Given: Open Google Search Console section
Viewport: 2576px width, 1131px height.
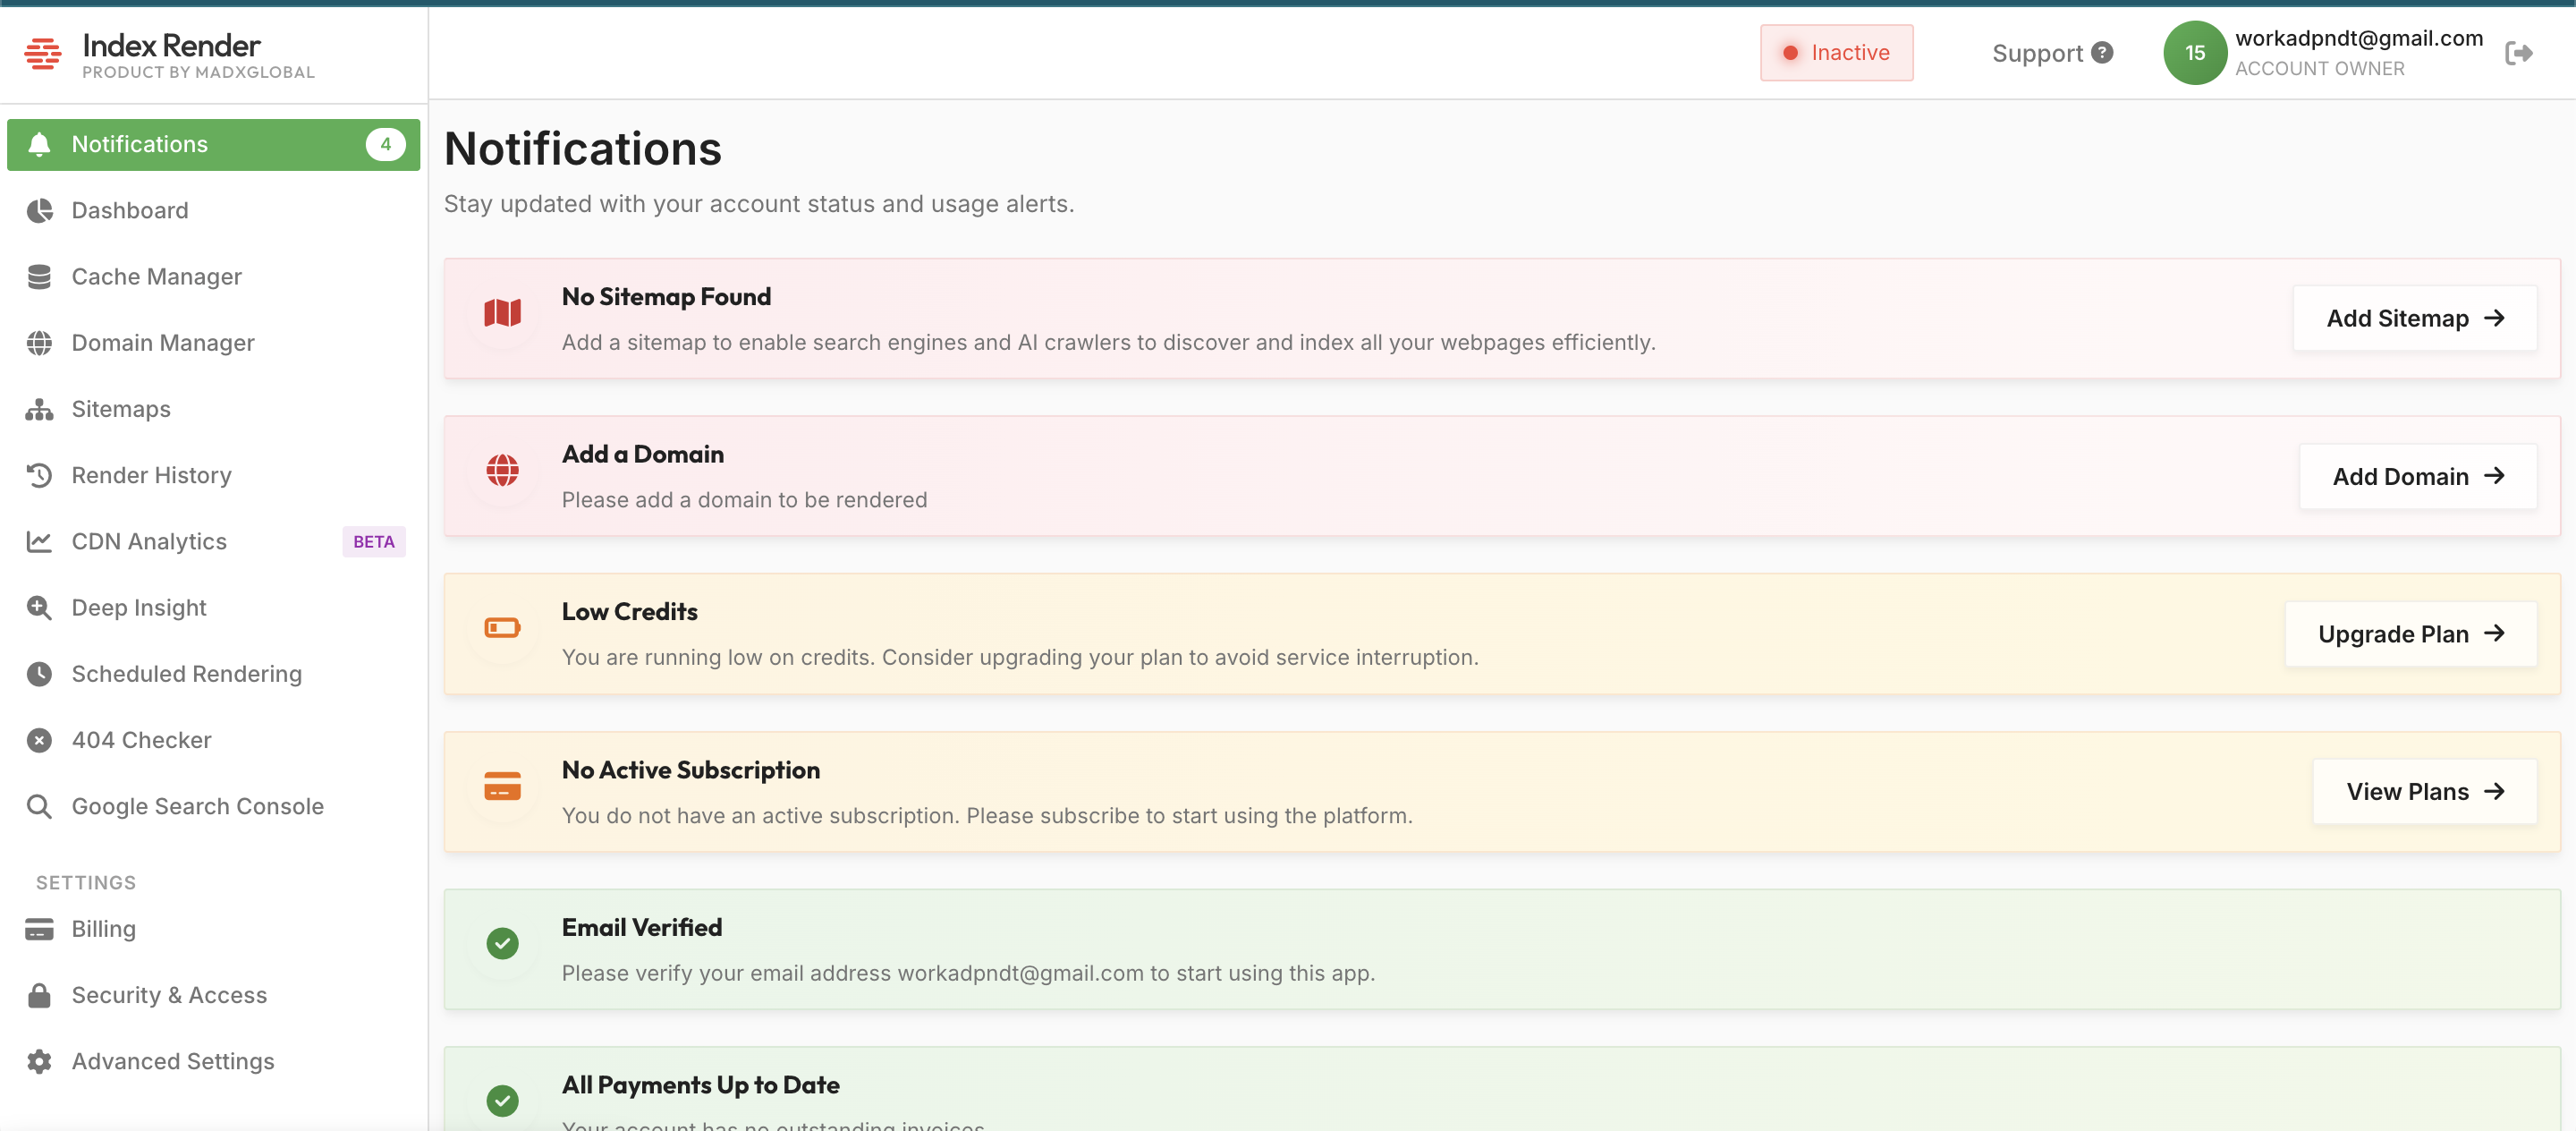Looking at the screenshot, I should tap(197, 806).
